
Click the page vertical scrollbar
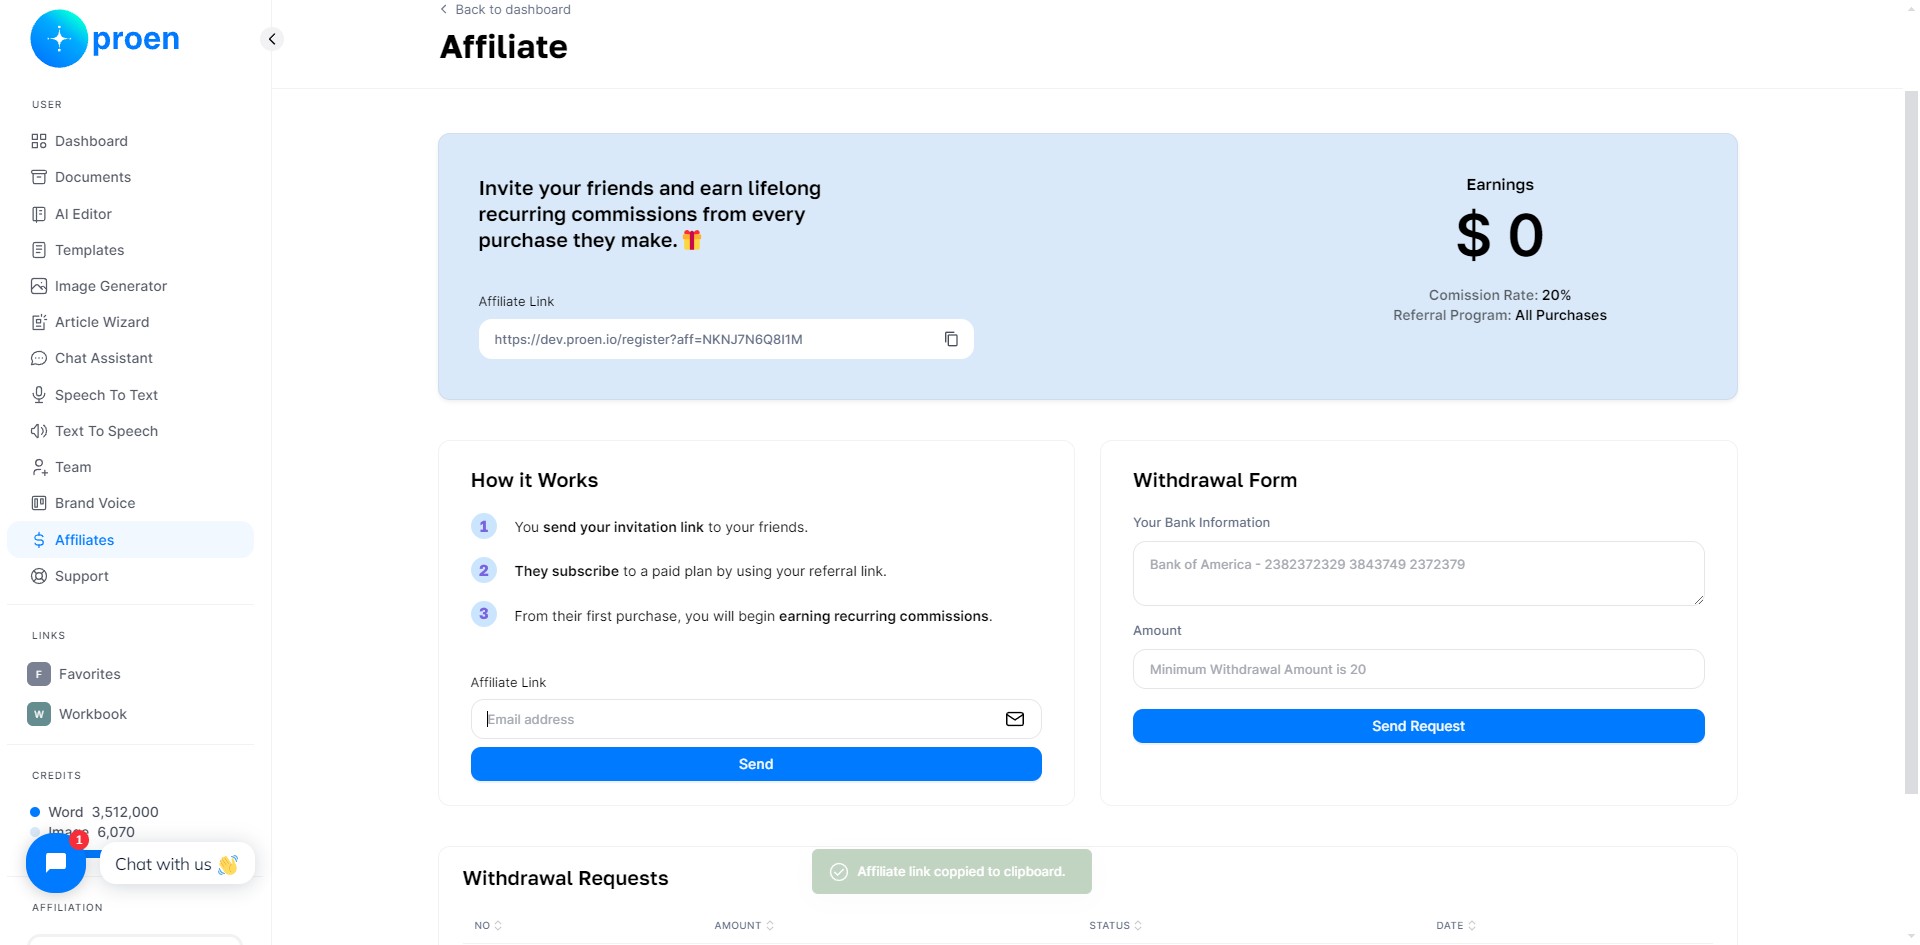(x=1911, y=442)
